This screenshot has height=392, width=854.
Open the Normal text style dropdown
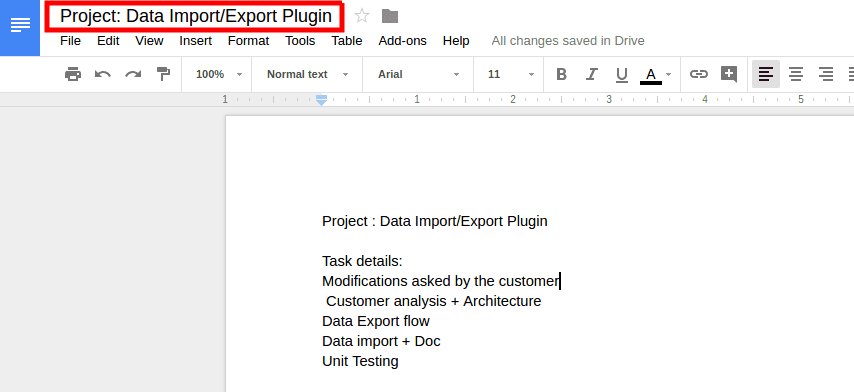[x=307, y=74]
